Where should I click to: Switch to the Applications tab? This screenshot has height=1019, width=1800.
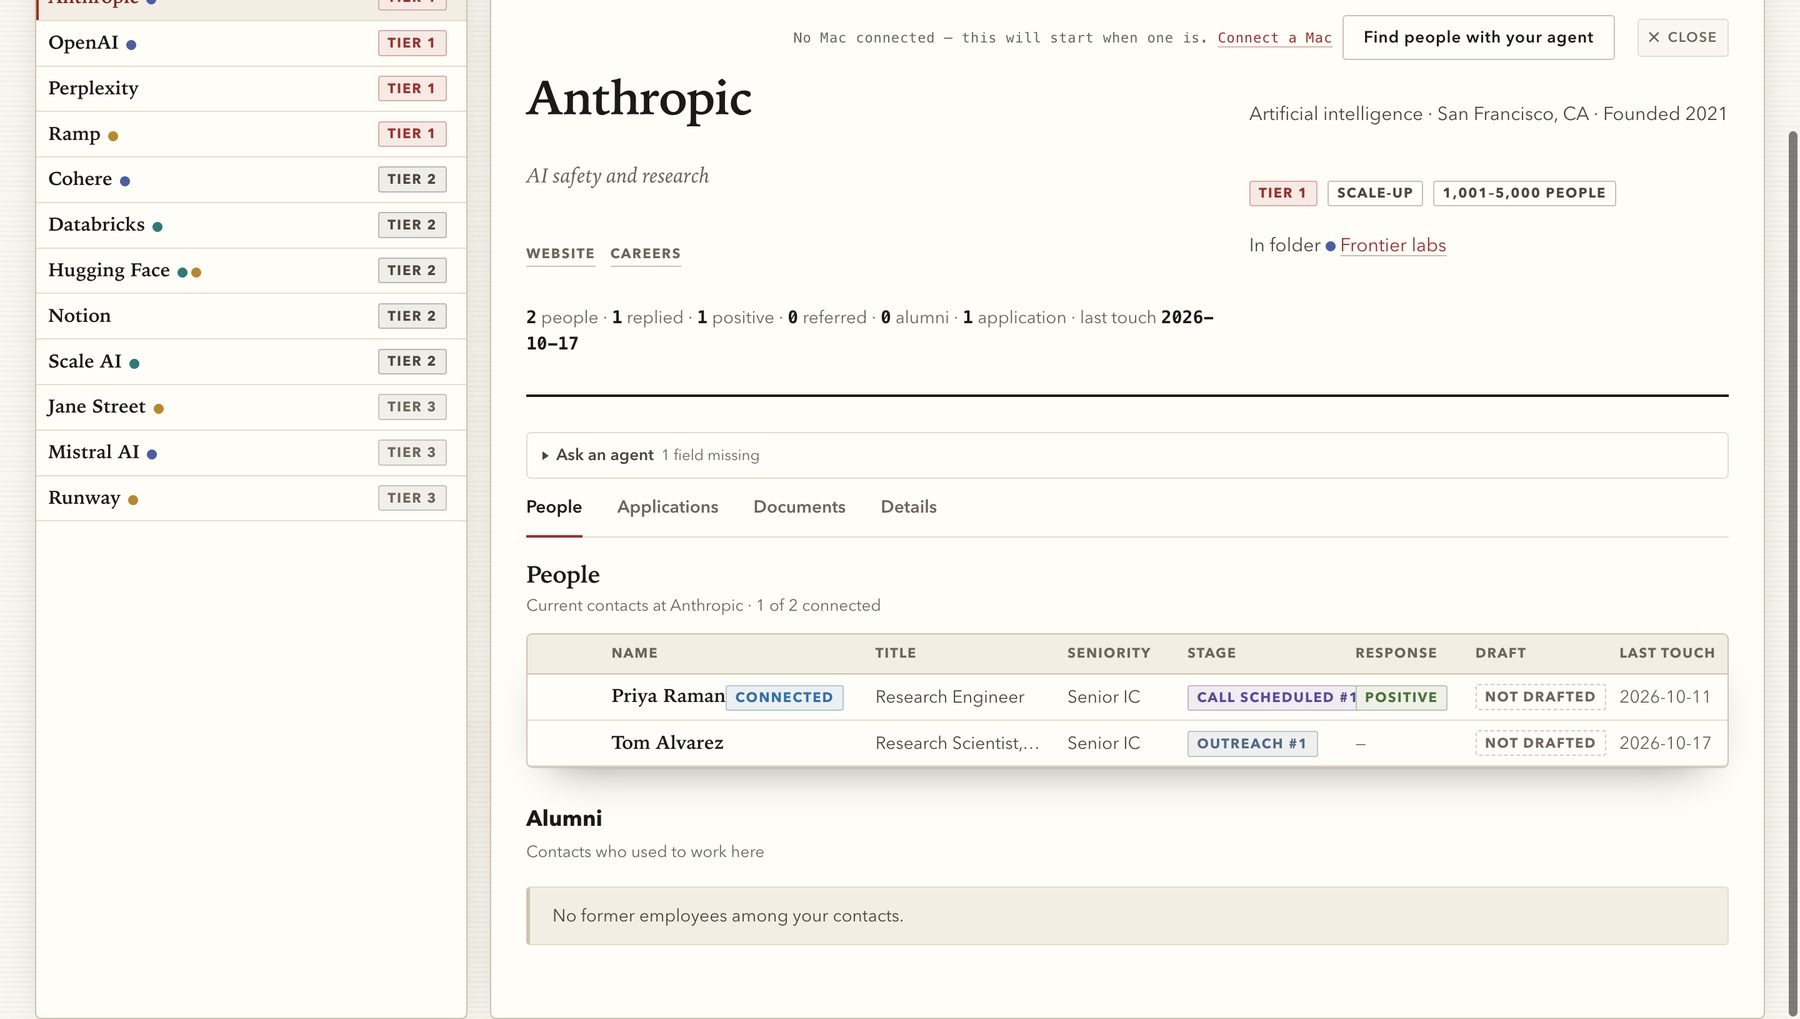[x=667, y=507]
